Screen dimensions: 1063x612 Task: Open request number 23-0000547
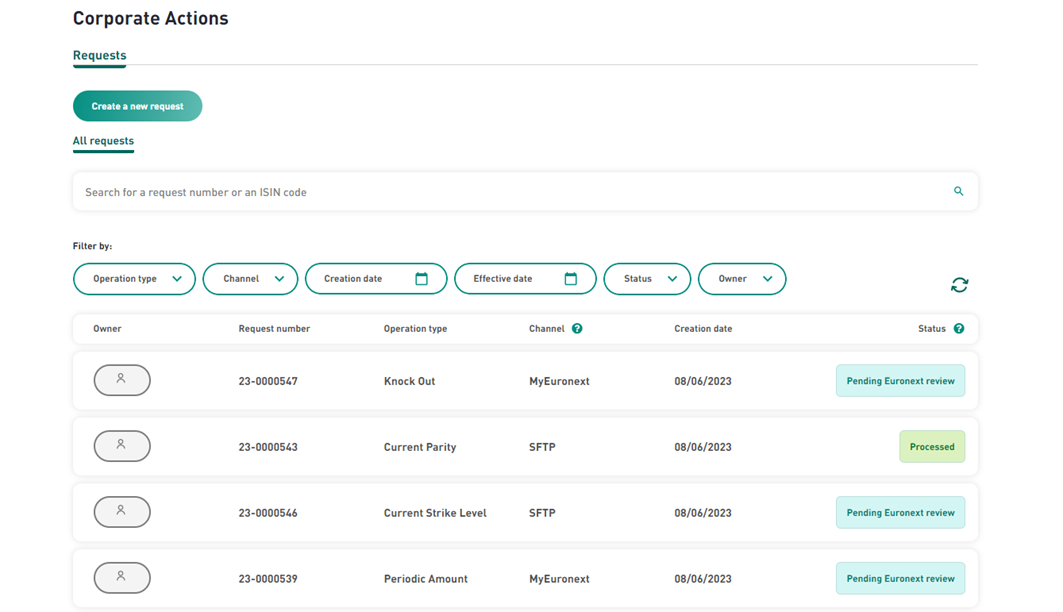pyautogui.click(x=268, y=381)
